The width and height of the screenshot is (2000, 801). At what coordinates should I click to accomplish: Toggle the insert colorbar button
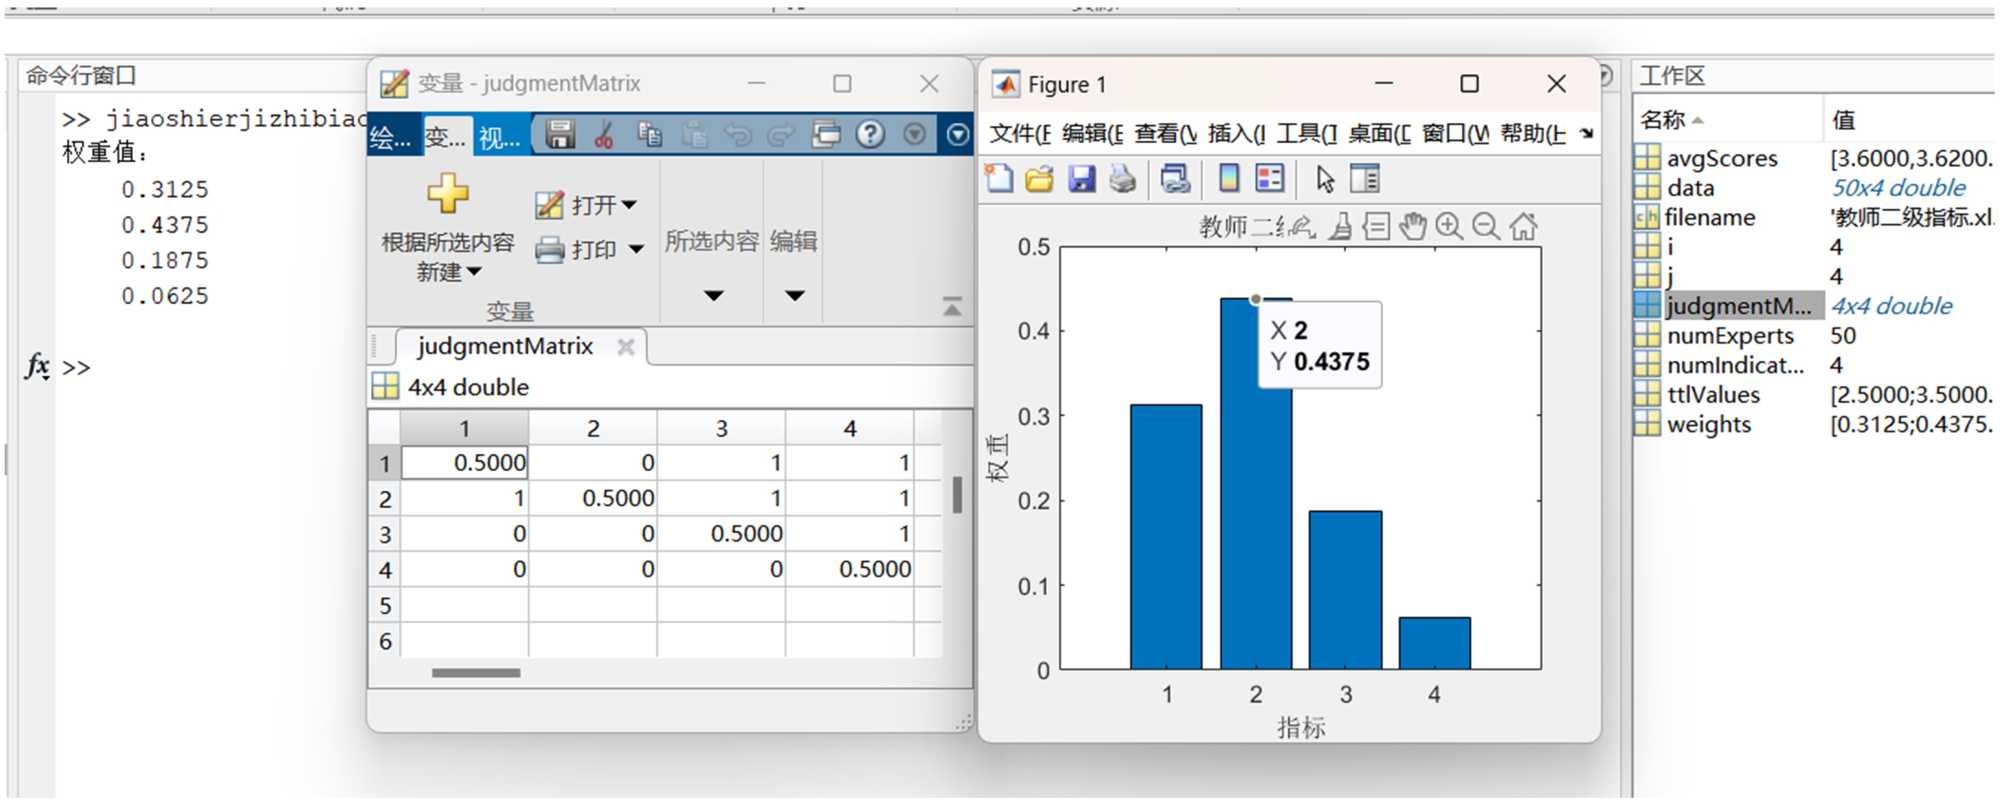click(1229, 179)
